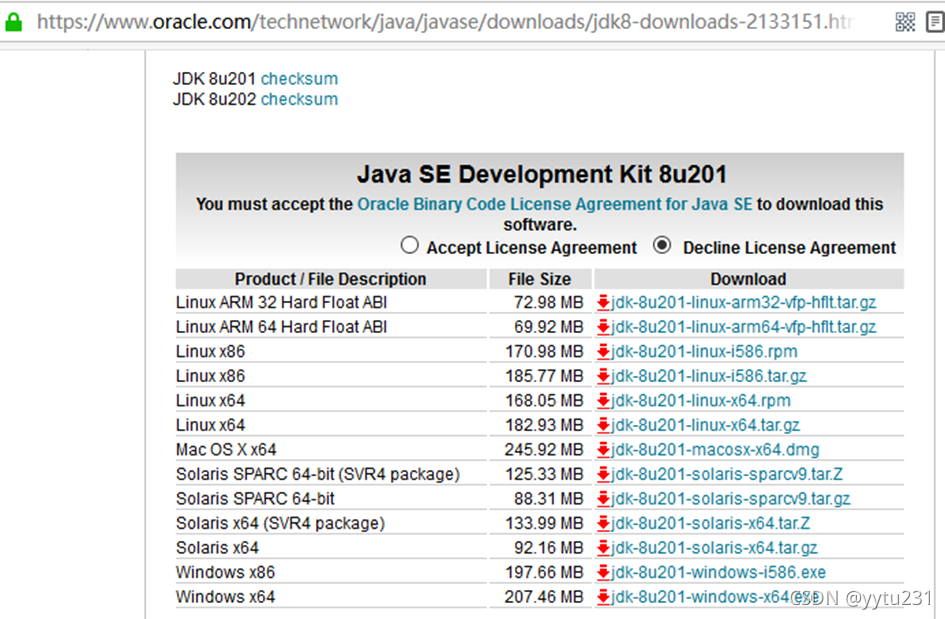Download jdk-8u201-solaris-sparcv9.tar.Z link
945x619 pixels.
pos(727,474)
